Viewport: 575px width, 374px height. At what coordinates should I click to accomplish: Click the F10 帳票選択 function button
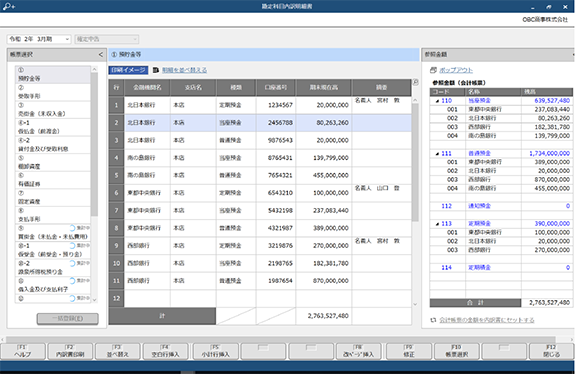tap(457, 351)
